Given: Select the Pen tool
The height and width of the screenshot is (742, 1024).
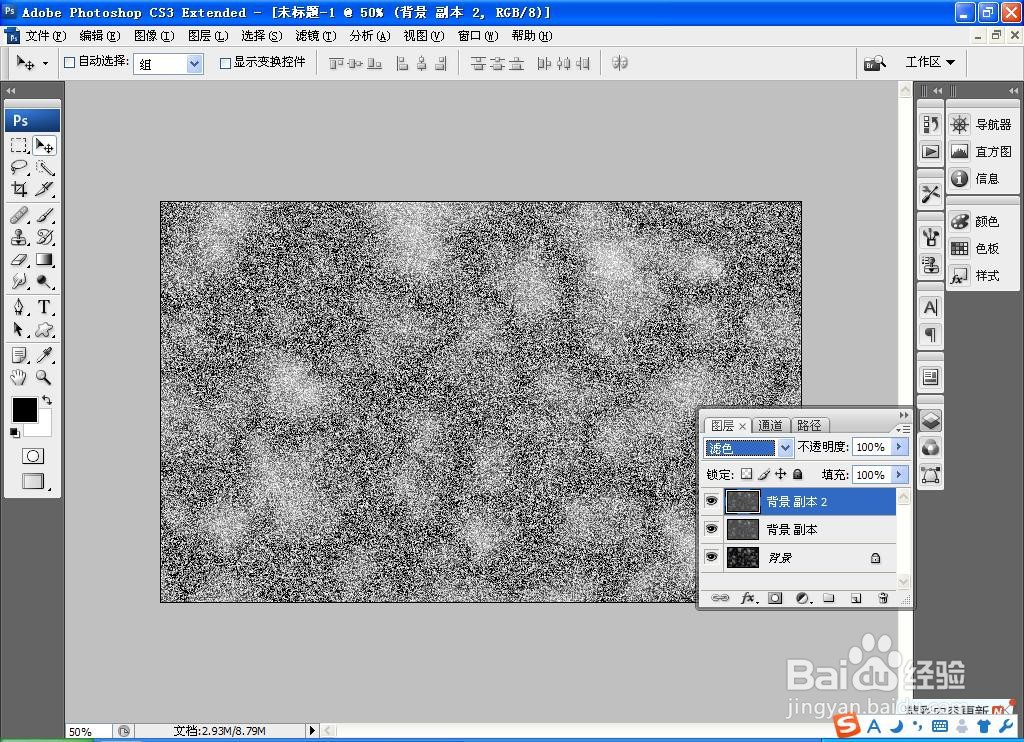Looking at the screenshot, I should coord(20,306).
